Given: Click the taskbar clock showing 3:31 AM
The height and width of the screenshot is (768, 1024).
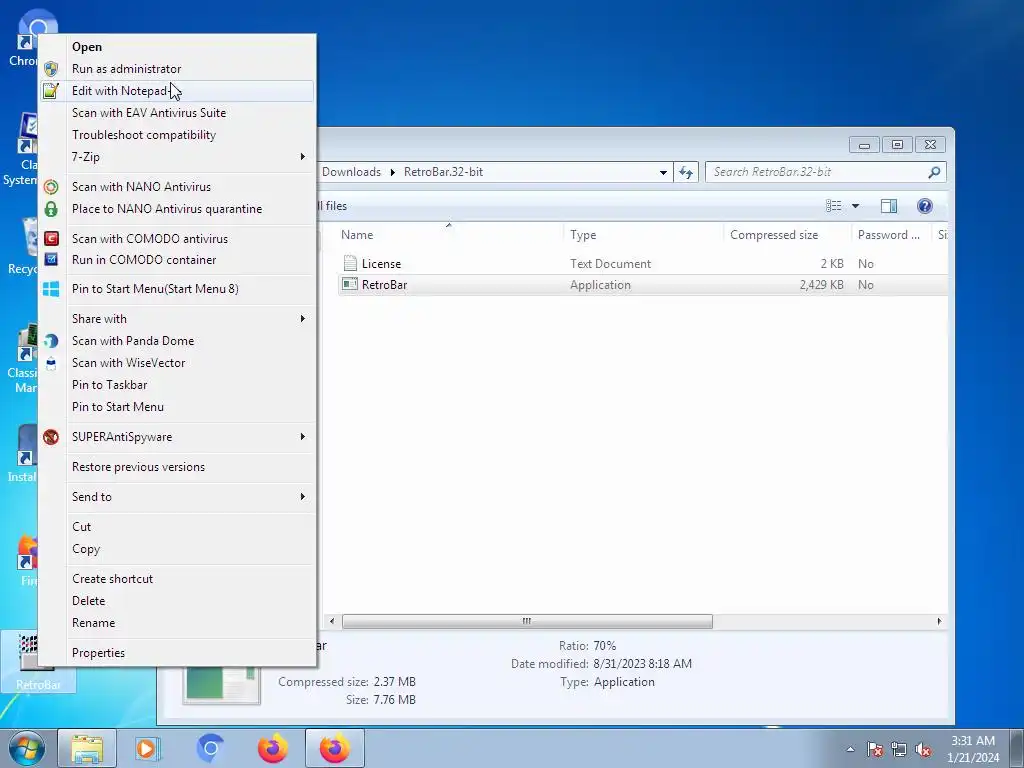Looking at the screenshot, I should (973, 749).
